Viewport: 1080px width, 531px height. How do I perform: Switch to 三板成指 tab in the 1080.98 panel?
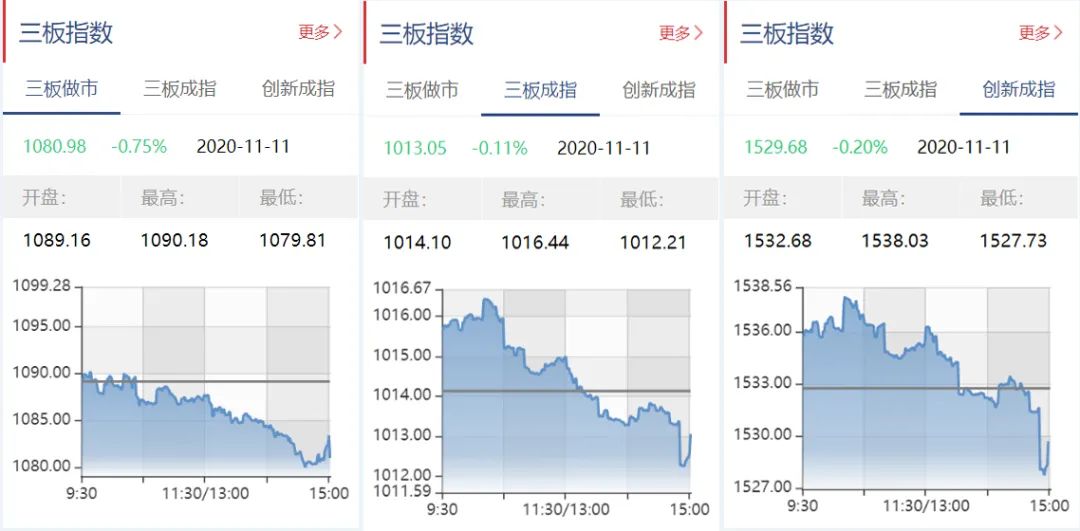tap(180, 89)
